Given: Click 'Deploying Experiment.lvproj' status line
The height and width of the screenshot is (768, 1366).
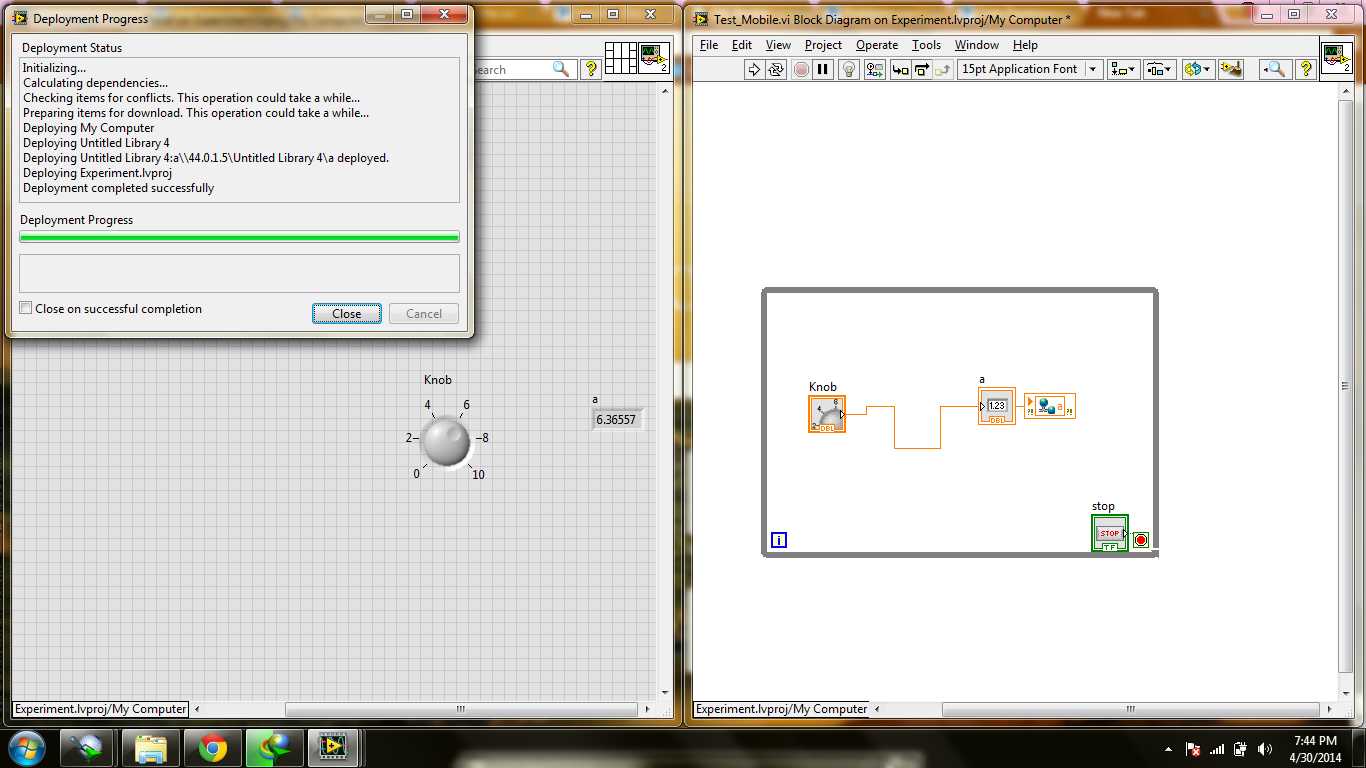Looking at the screenshot, I should point(97,173).
